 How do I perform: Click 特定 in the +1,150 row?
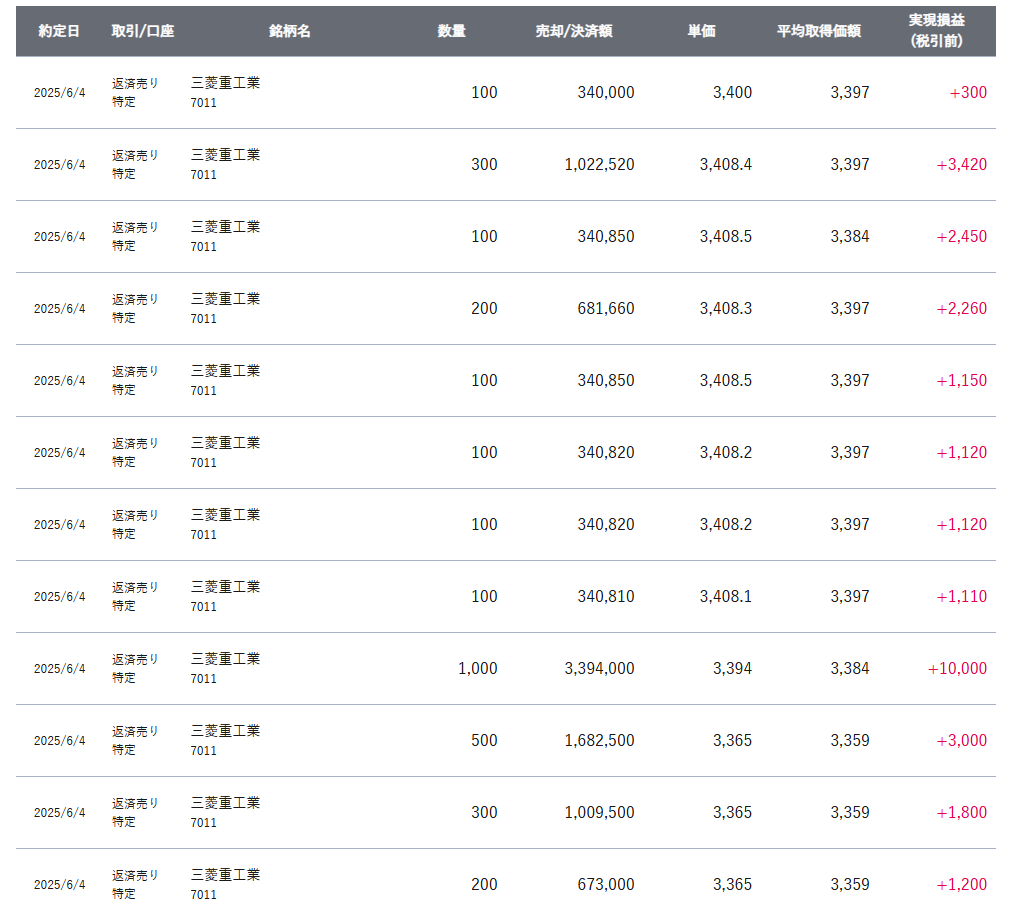124,390
